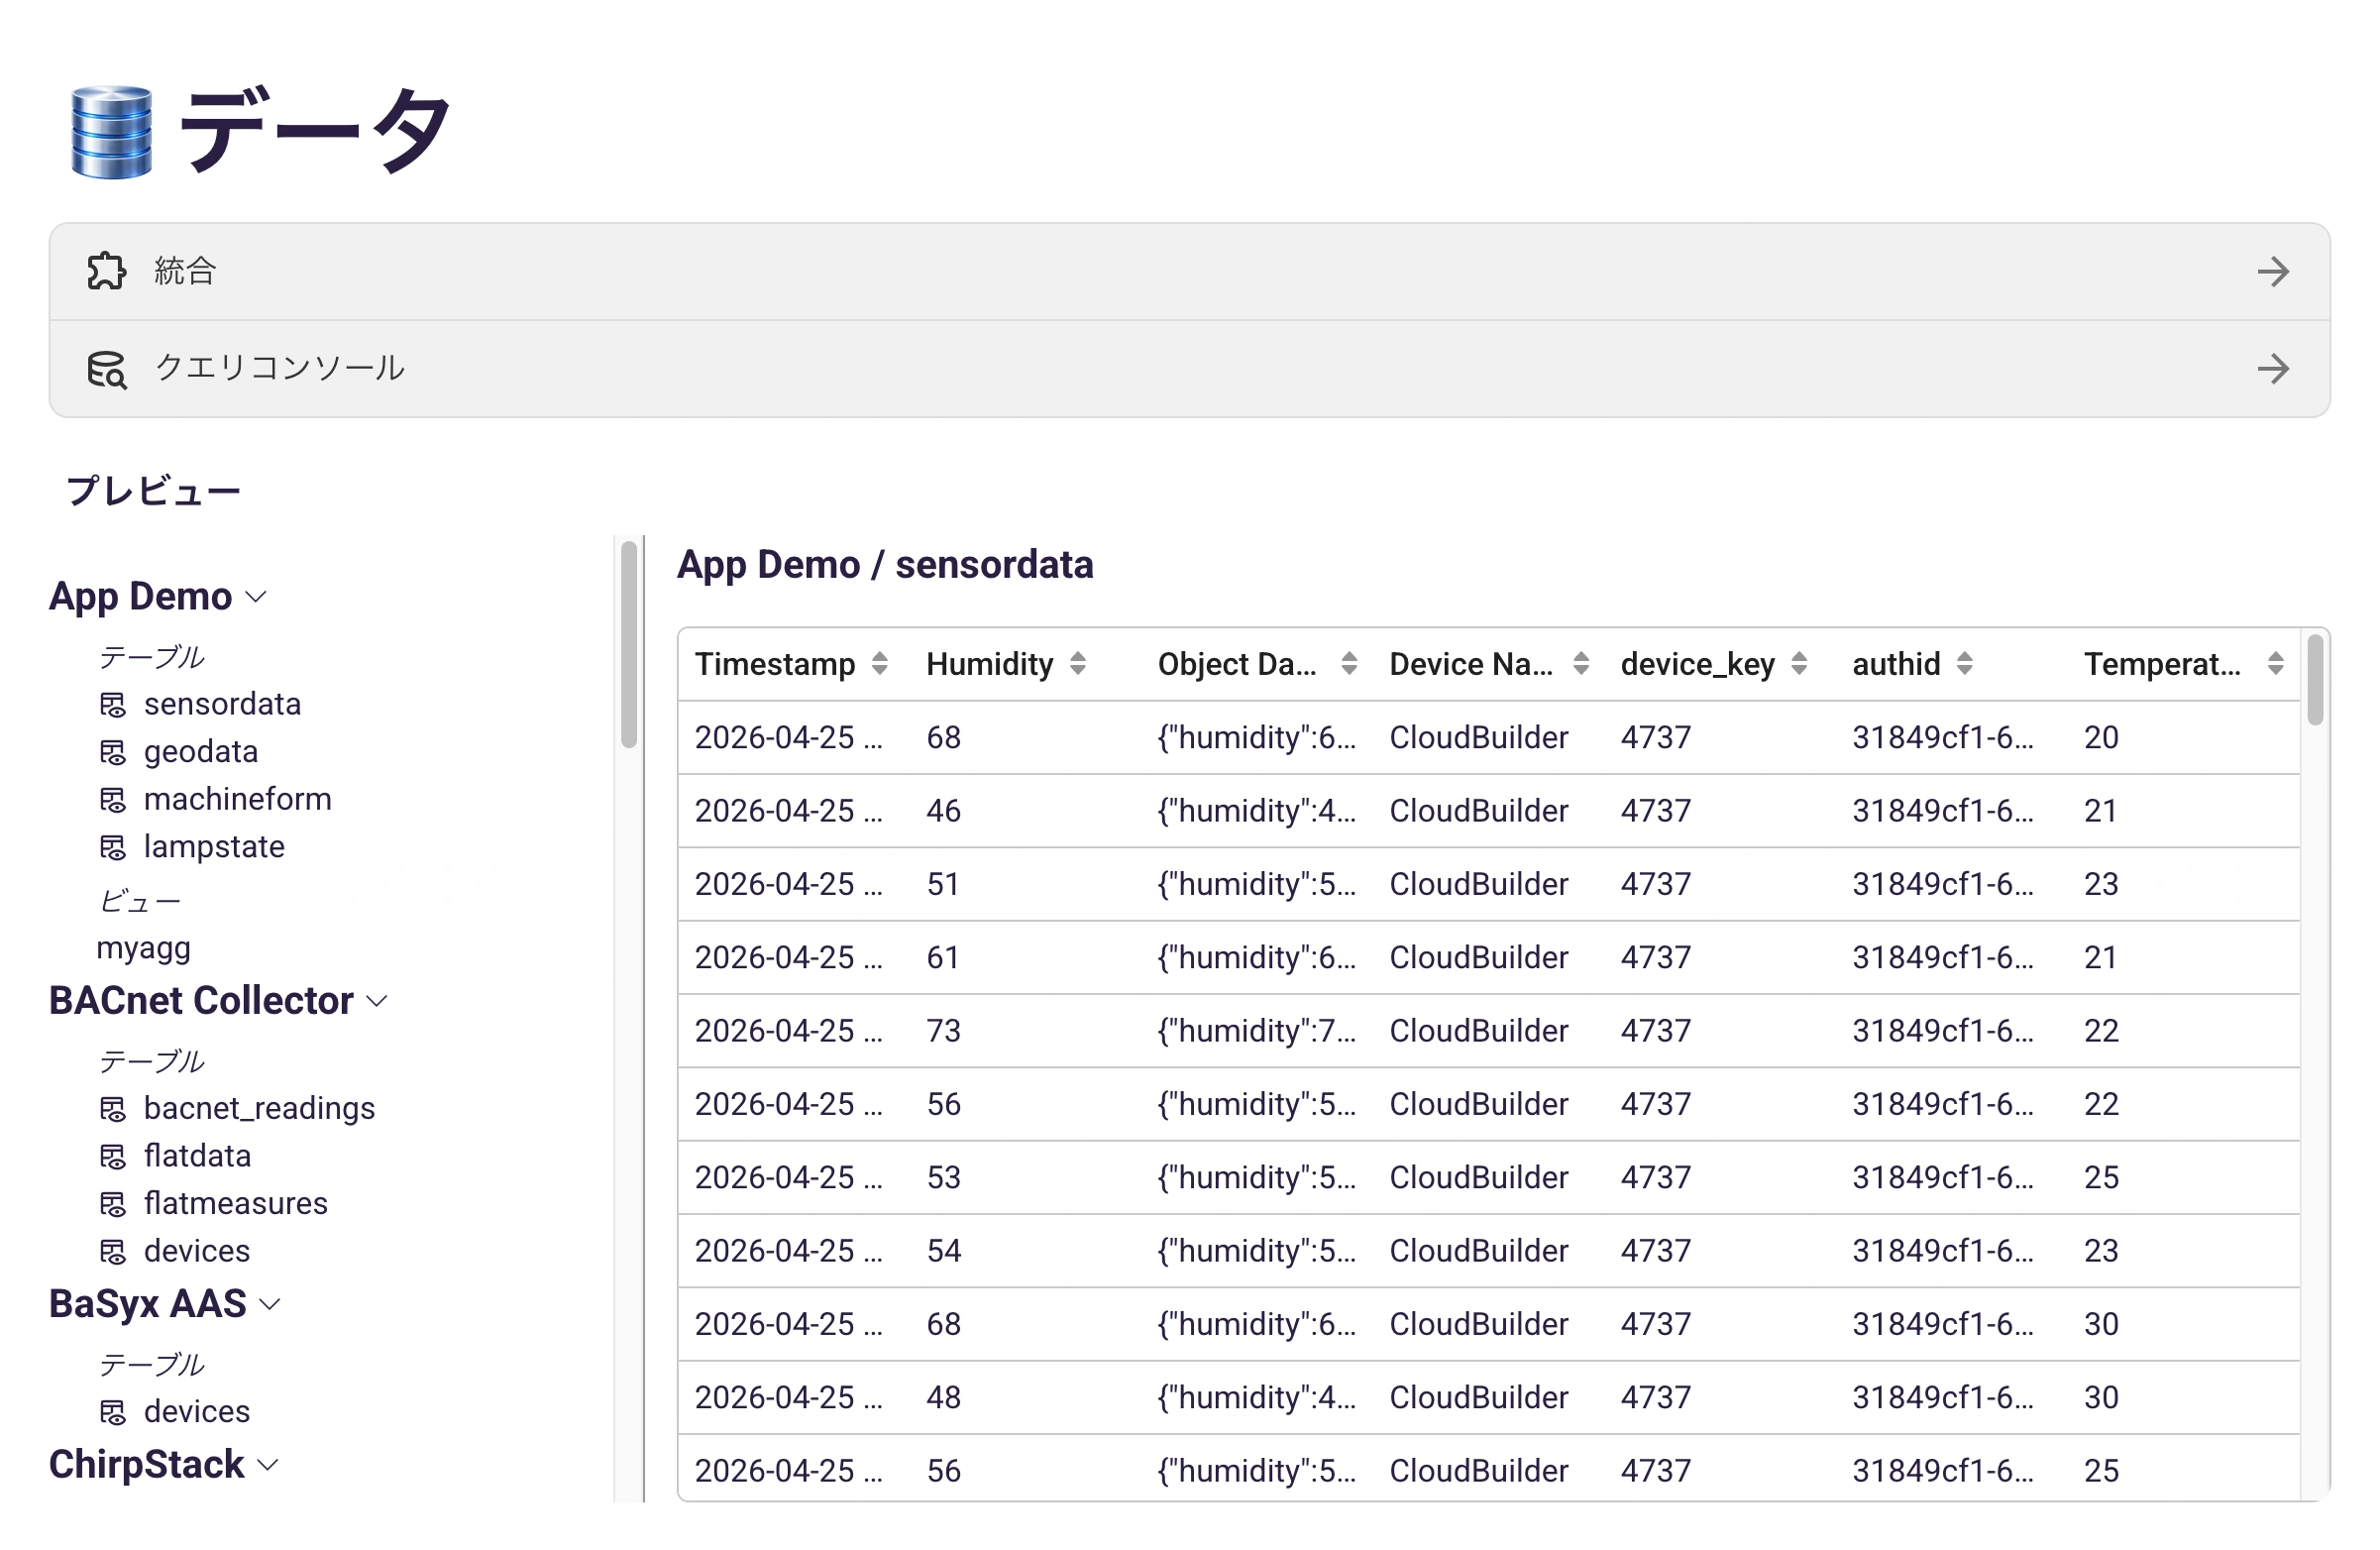Click the puzzle piece 統合 icon

tap(106, 271)
